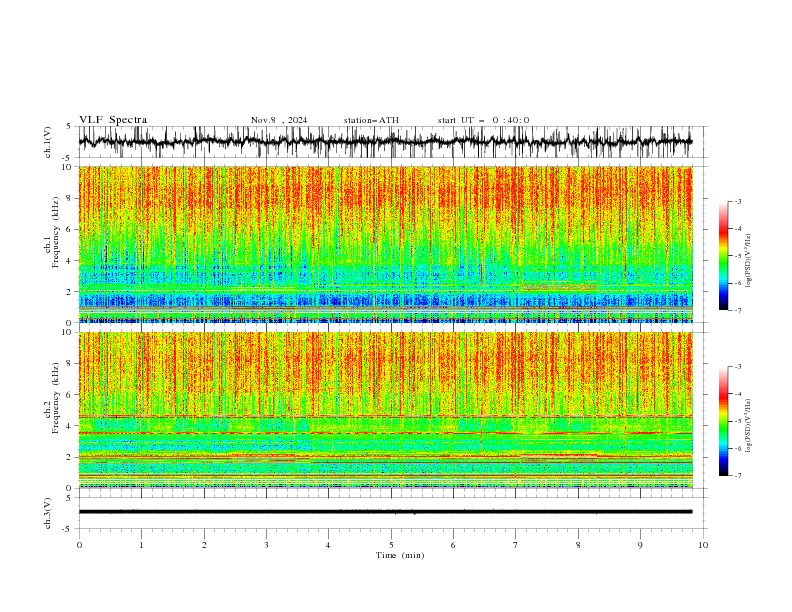The height and width of the screenshot is (612, 792).
Task: Click the time axis tick label "2"
Action: pos(204,545)
